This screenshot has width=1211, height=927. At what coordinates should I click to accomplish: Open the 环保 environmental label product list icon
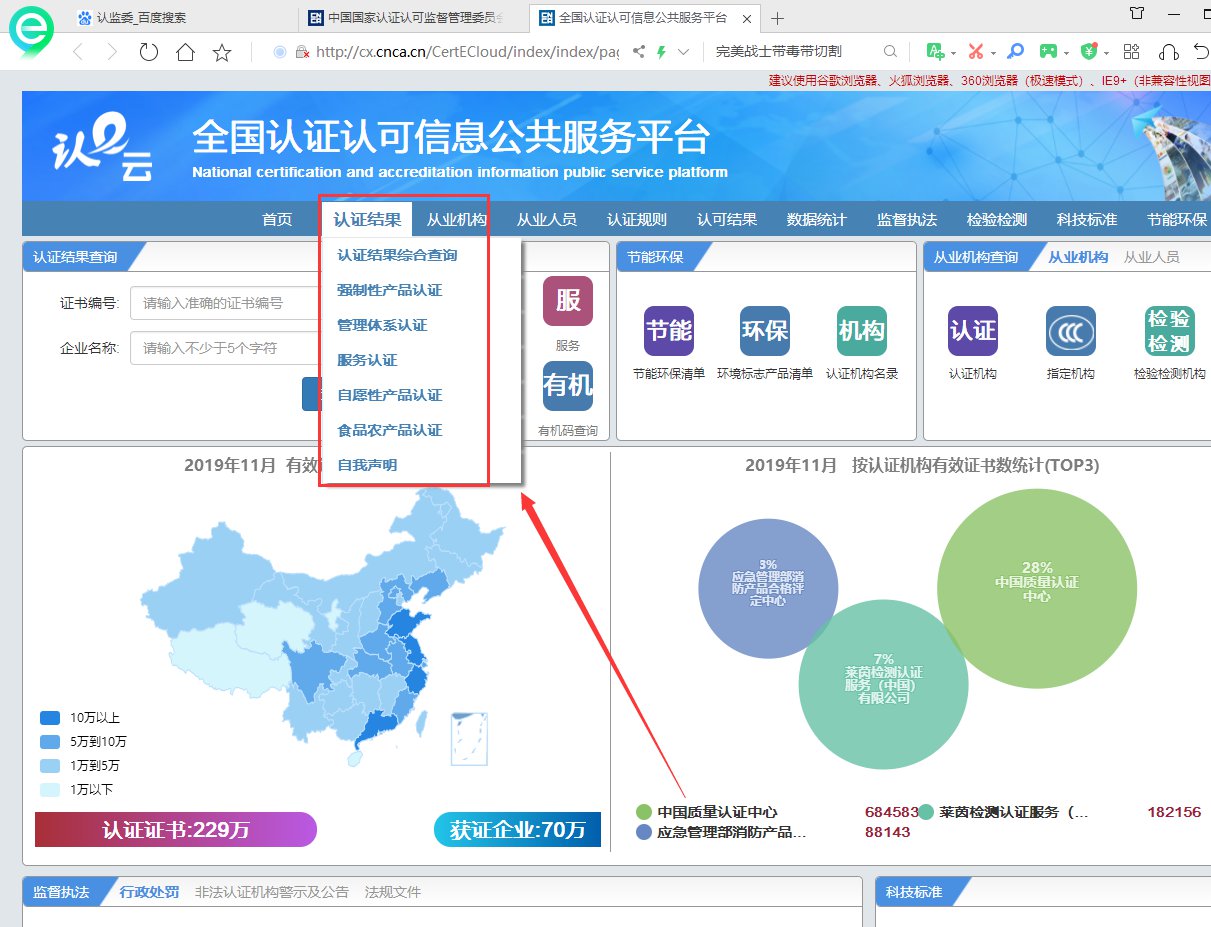click(x=765, y=331)
